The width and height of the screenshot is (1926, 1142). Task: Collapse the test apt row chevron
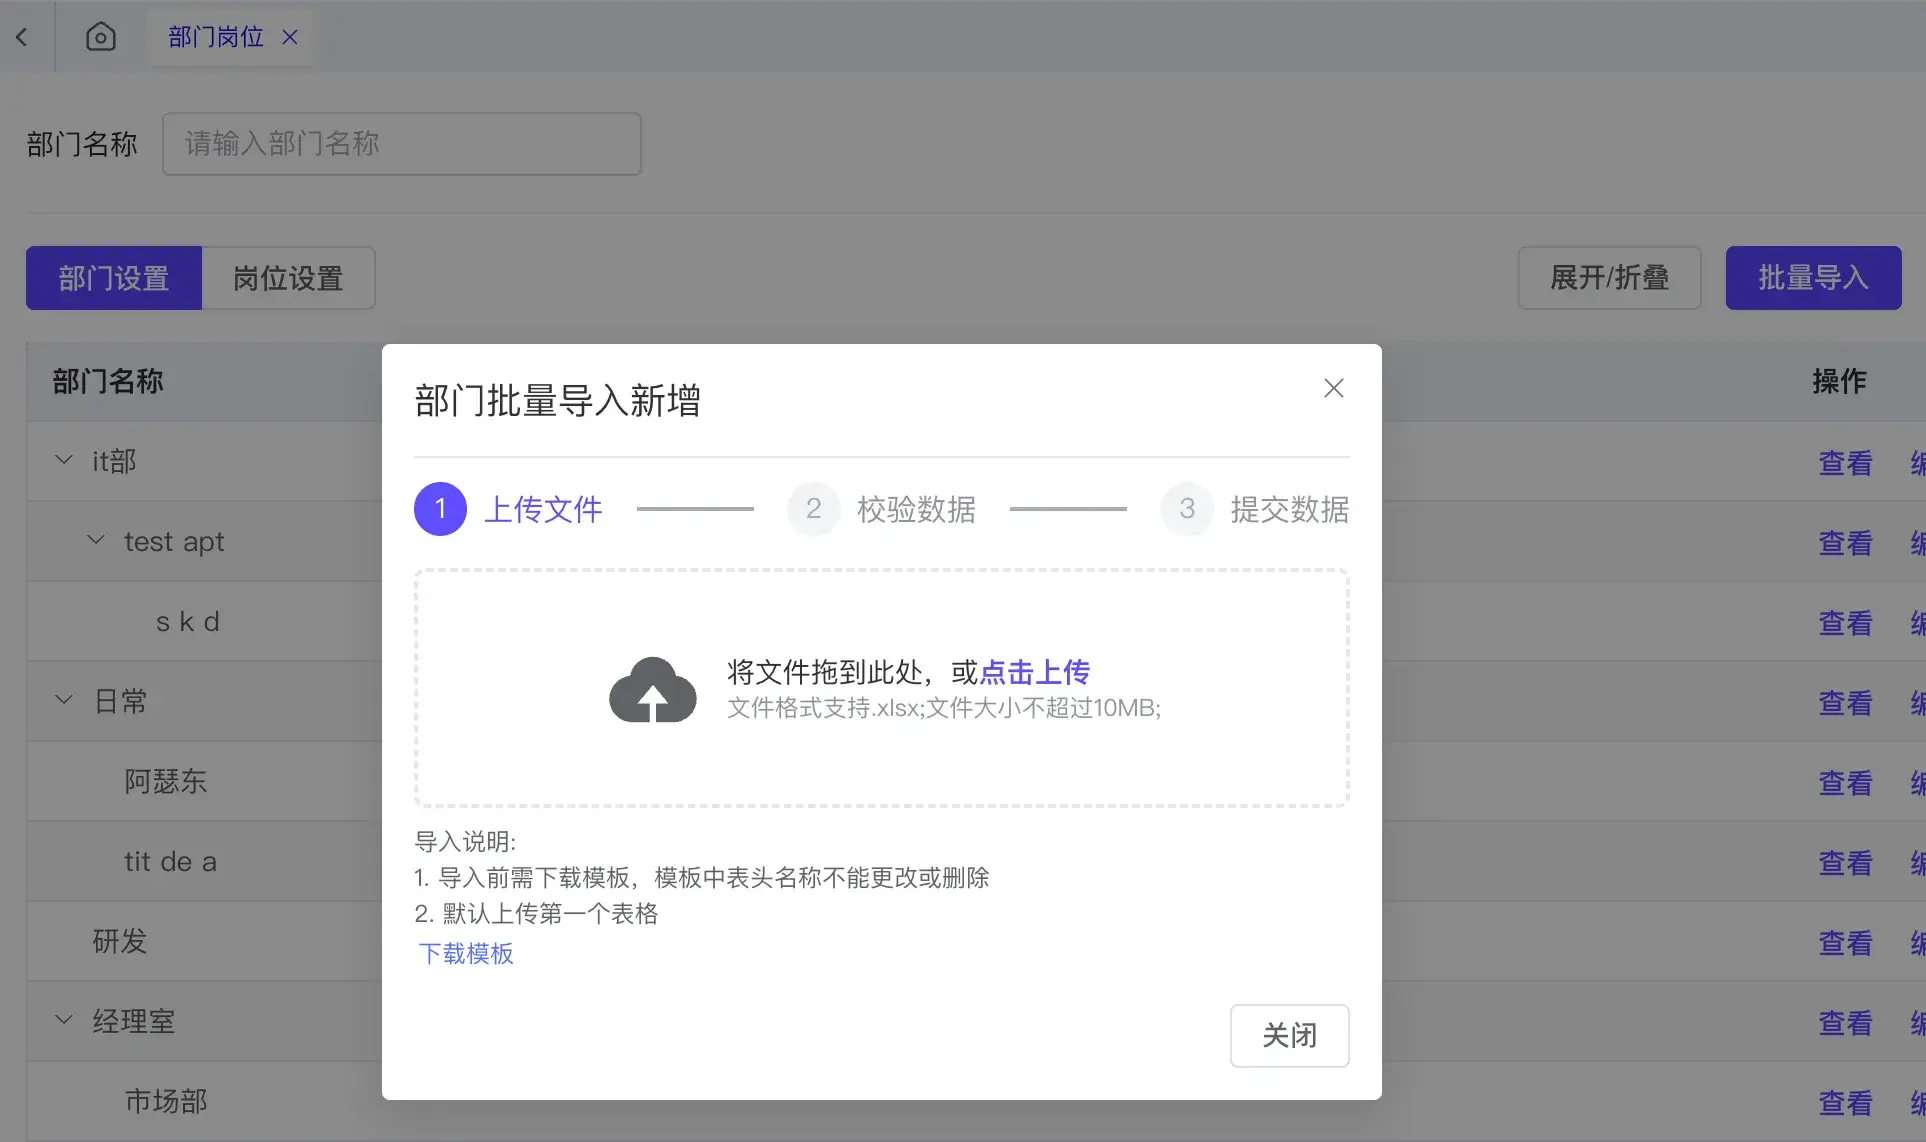pyautogui.click(x=96, y=540)
